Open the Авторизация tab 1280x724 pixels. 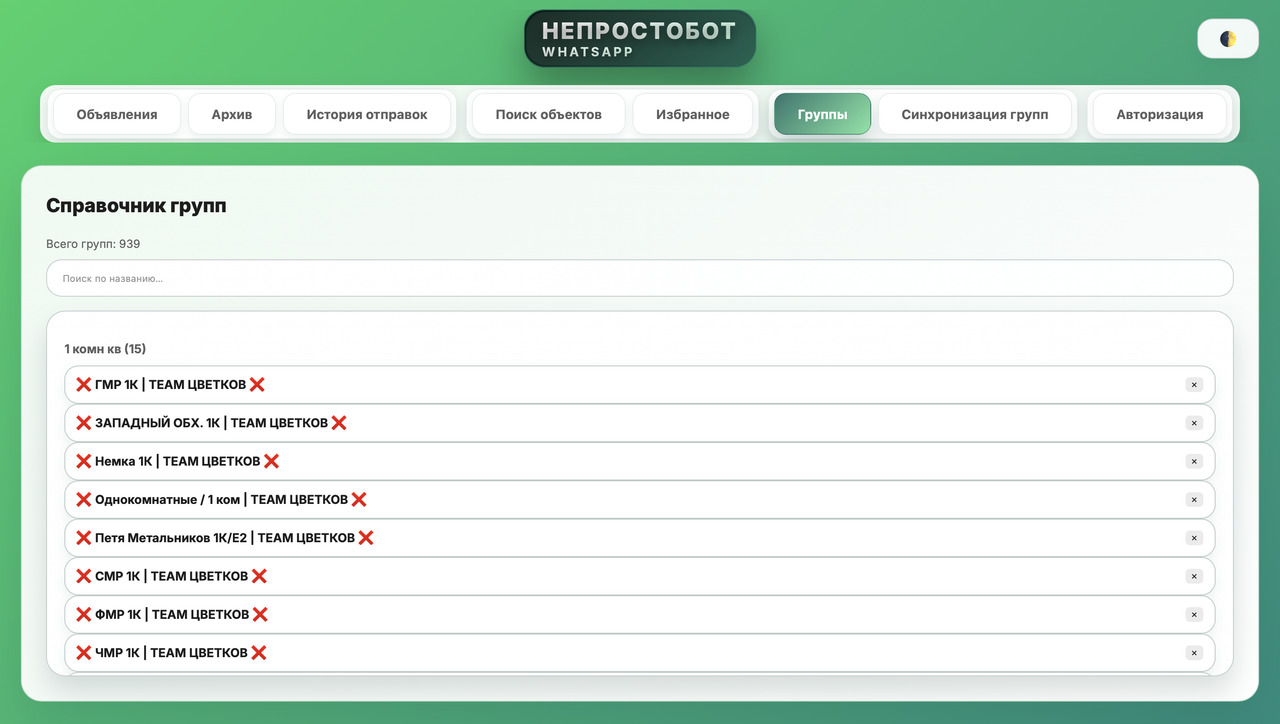point(1160,114)
